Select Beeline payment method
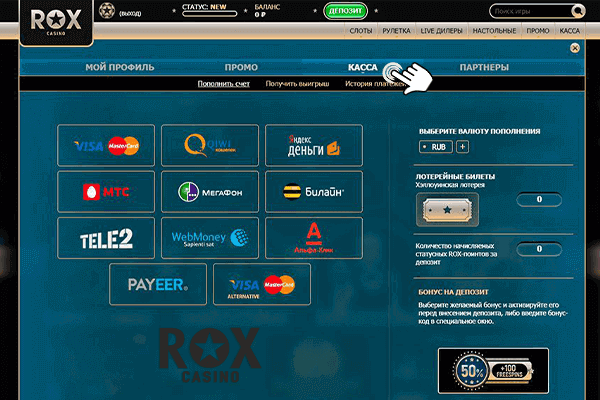 click(313, 191)
